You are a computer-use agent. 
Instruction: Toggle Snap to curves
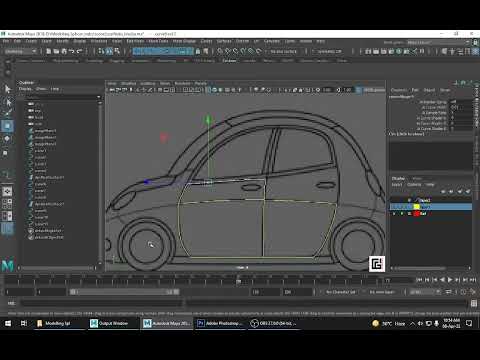tap(228, 51)
